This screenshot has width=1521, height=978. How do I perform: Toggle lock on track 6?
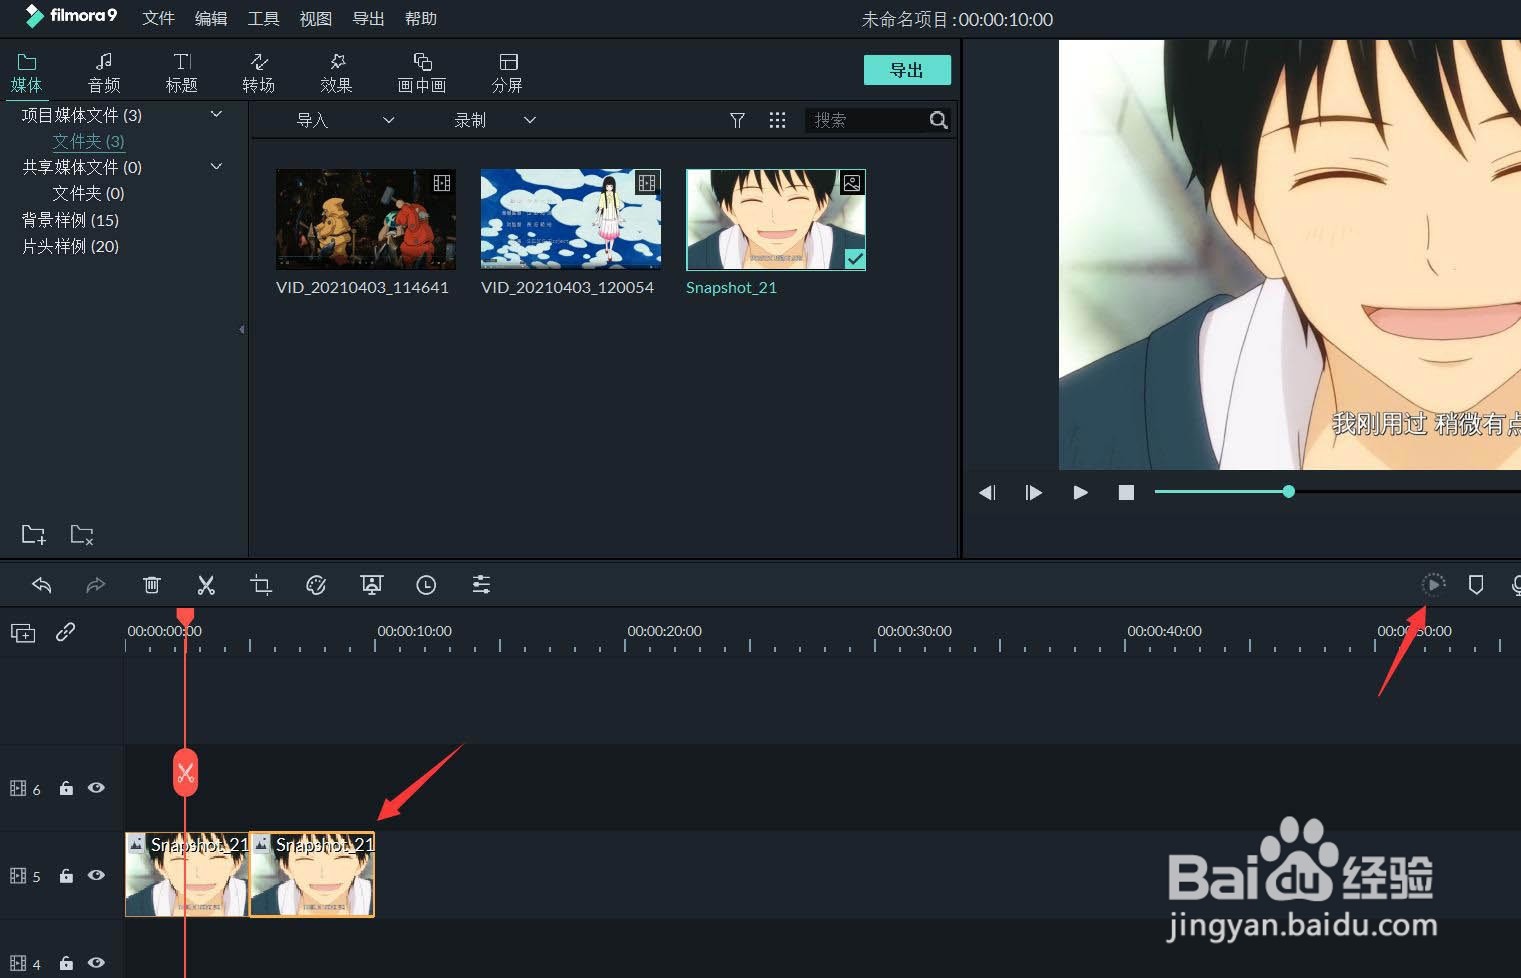[x=66, y=788]
